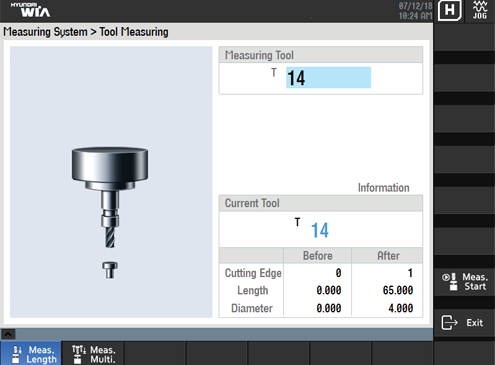Select the Measuring Tool T number field
495x365 pixels.
(x=328, y=78)
